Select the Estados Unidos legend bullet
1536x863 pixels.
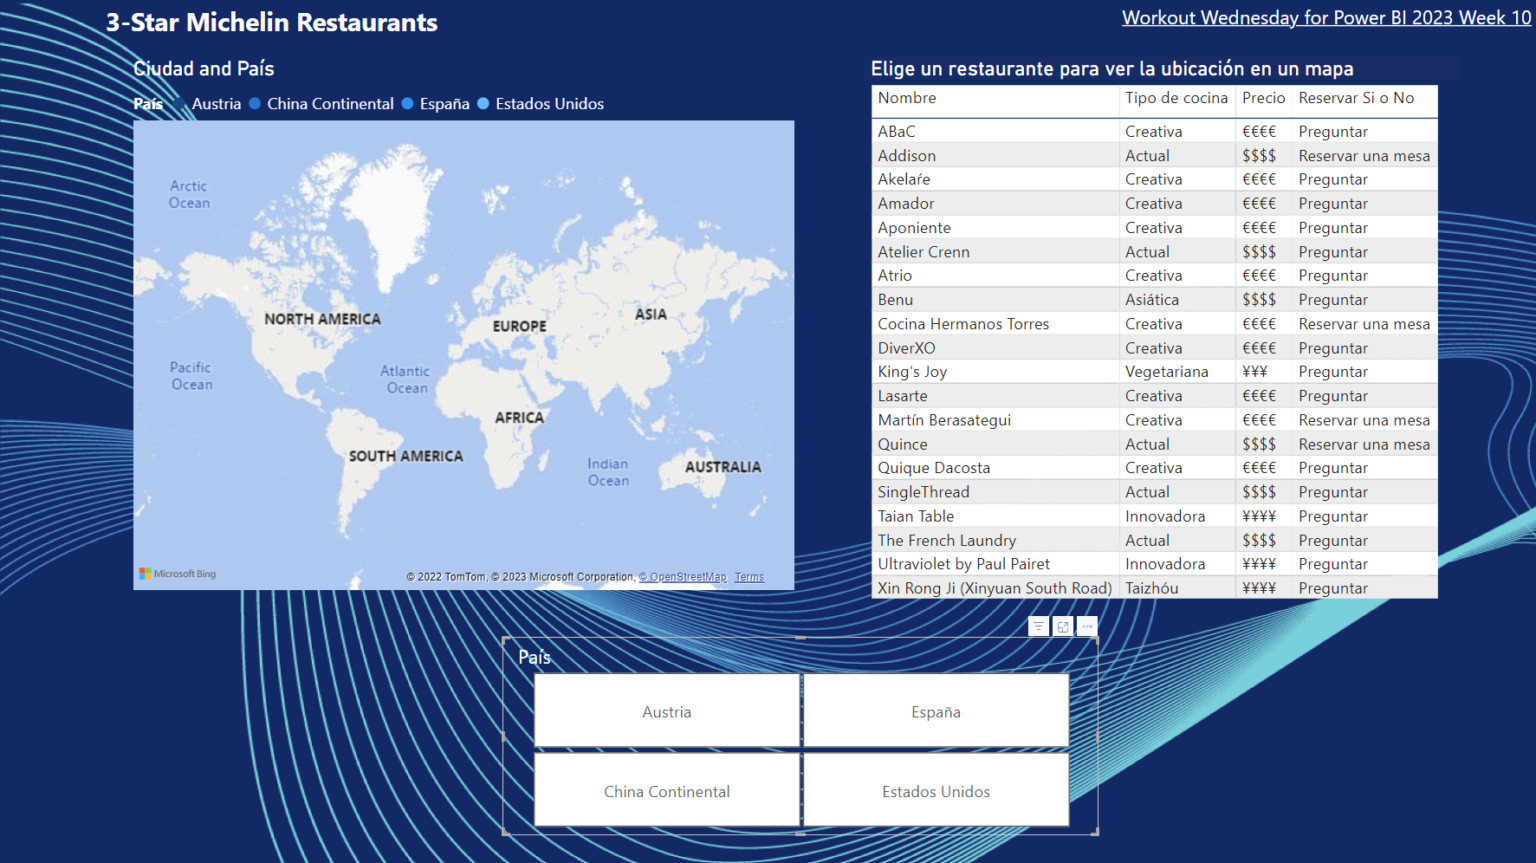pos(485,103)
